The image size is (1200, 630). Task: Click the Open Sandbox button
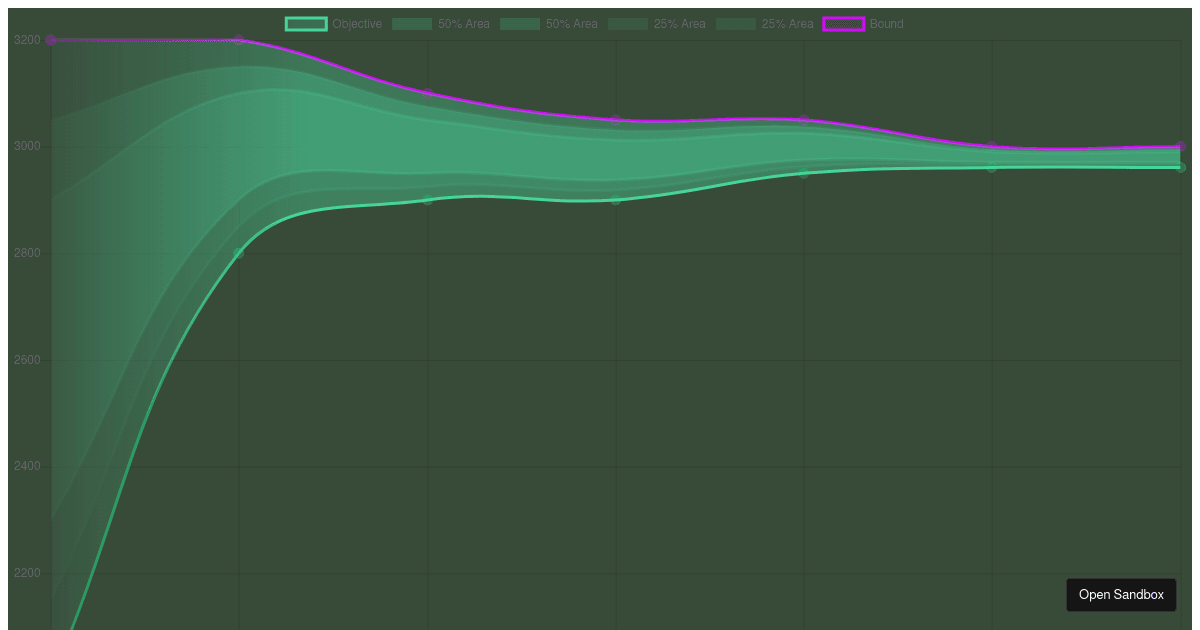1121,594
